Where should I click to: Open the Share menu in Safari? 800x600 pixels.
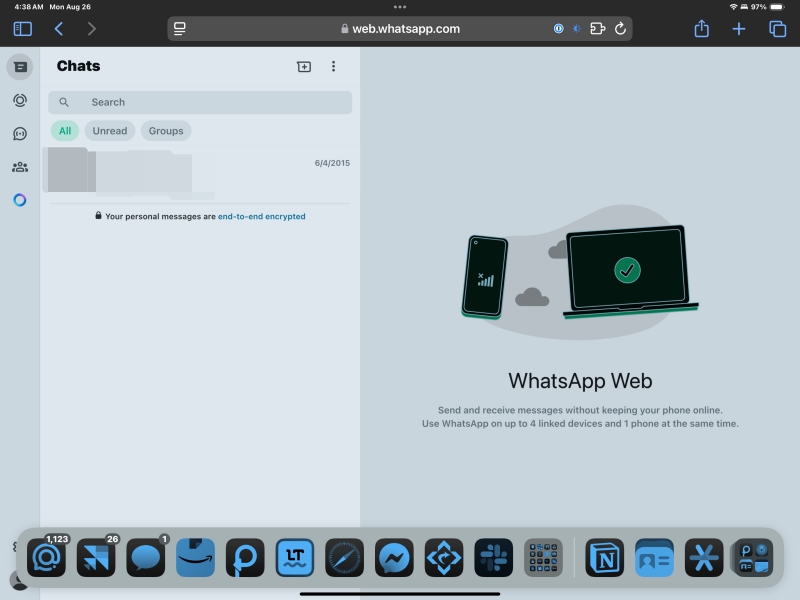click(x=702, y=29)
